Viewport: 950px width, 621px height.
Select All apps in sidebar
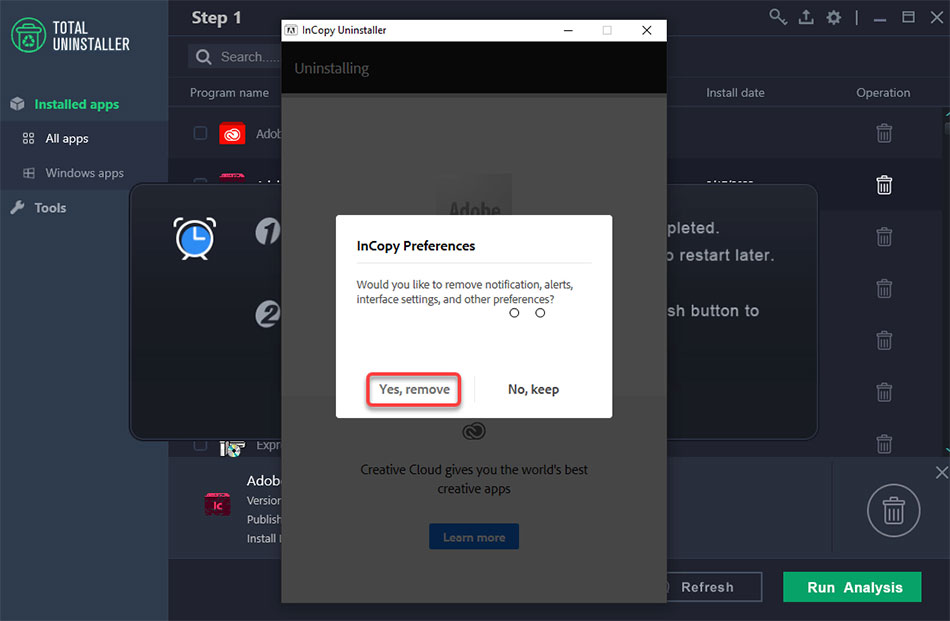tap(67, 139)
